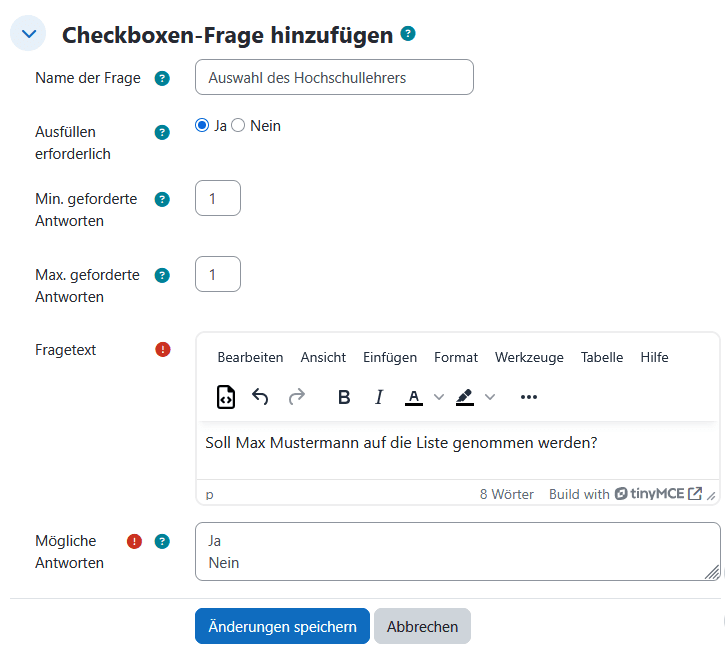Open the highlight color dropdown arrow
725x651 pixels.
490,397
